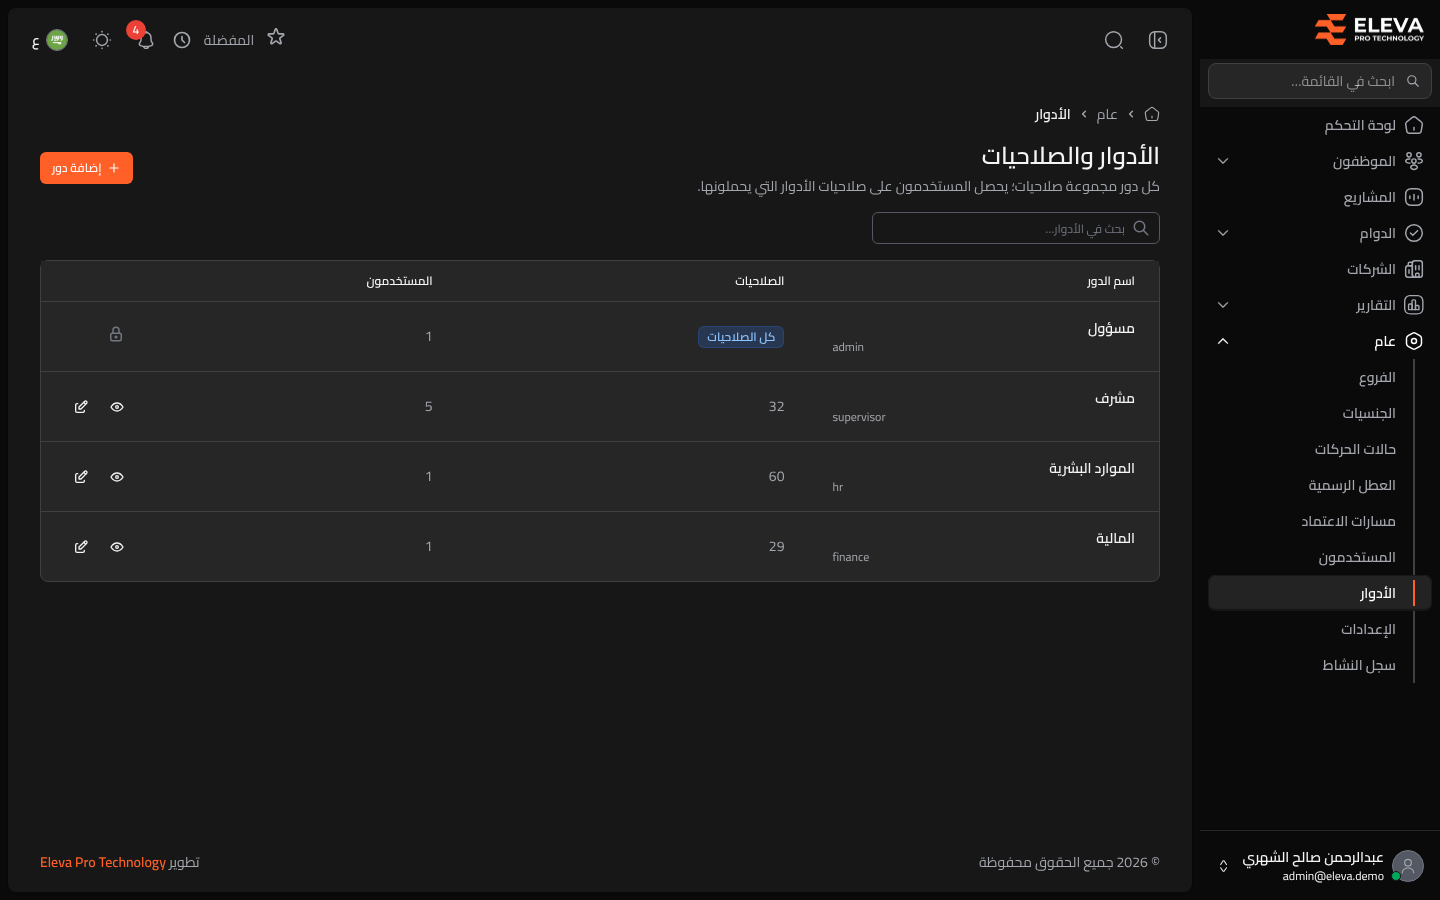The height and width of the screenshot is (900, 1440).
Task: Open notifications bell with 4 badge
Action: coord(145,40)
